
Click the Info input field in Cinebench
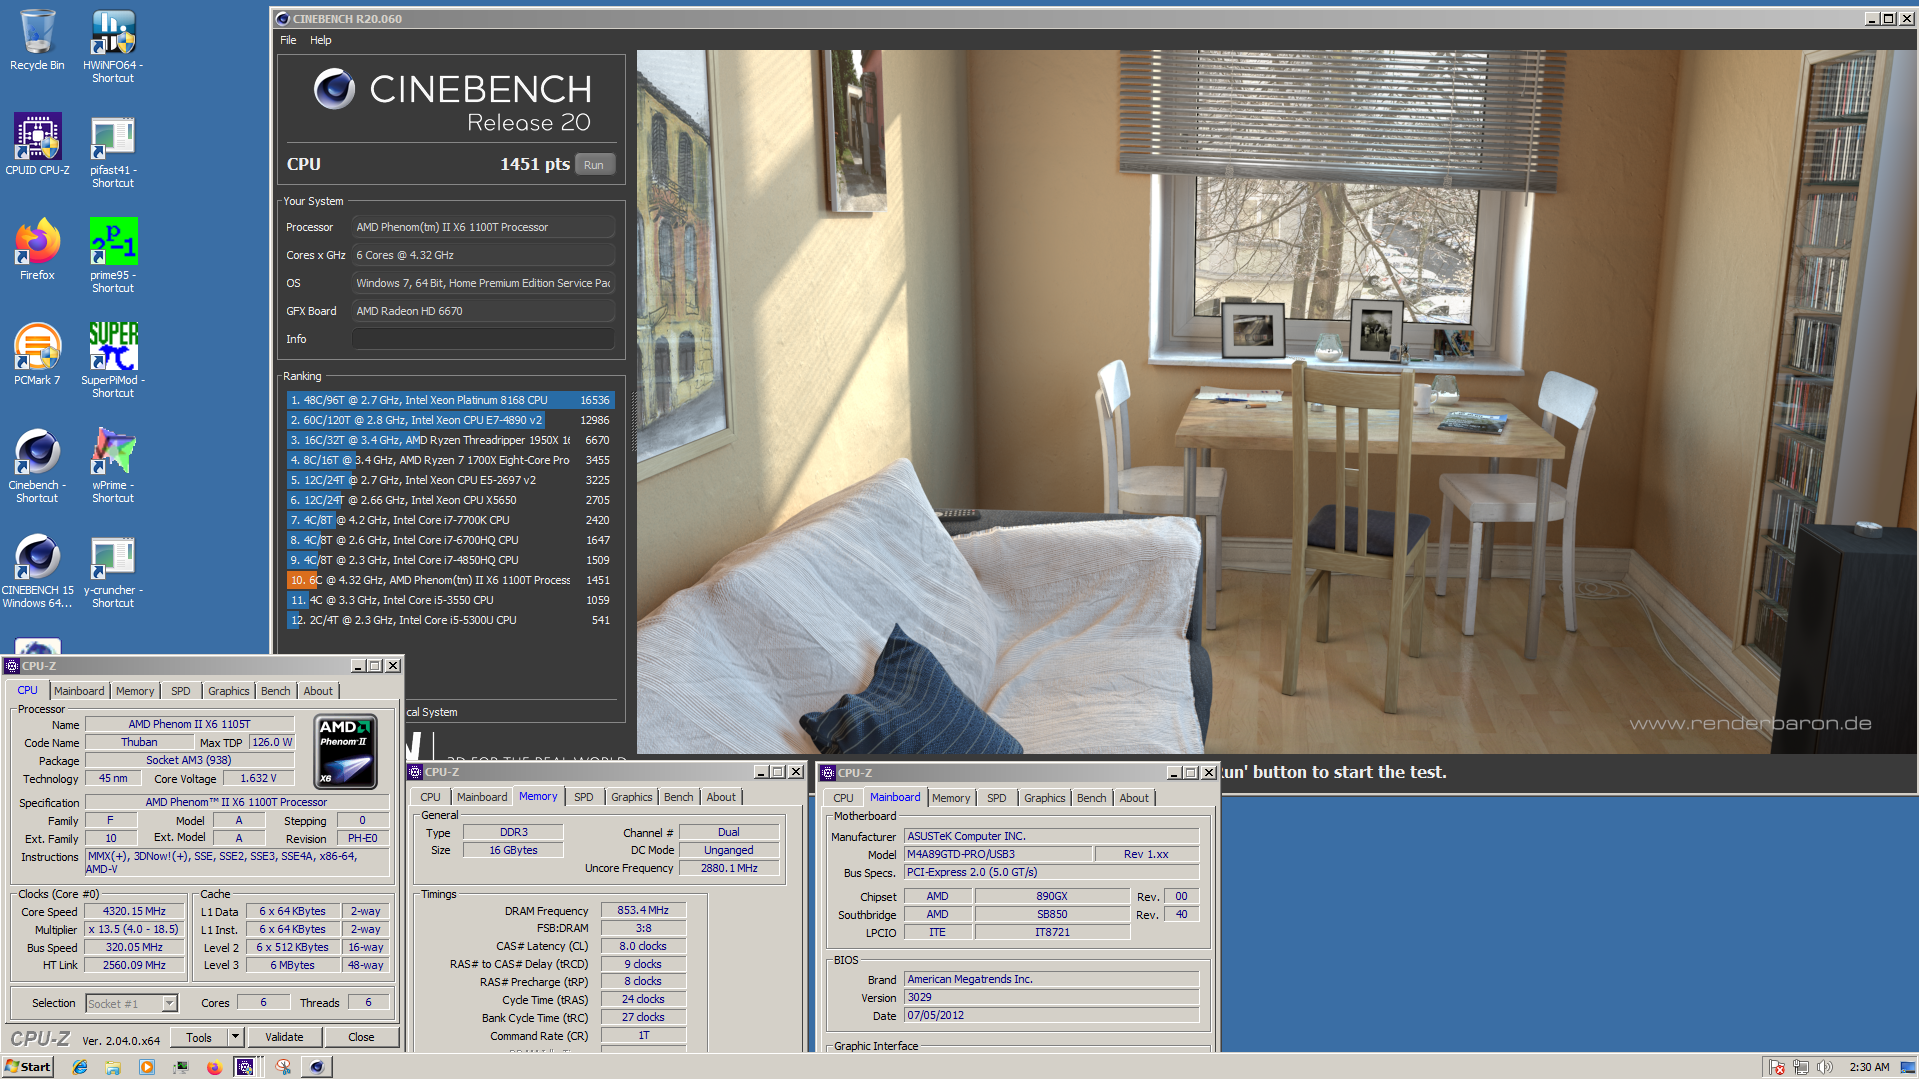coord(483,339)
